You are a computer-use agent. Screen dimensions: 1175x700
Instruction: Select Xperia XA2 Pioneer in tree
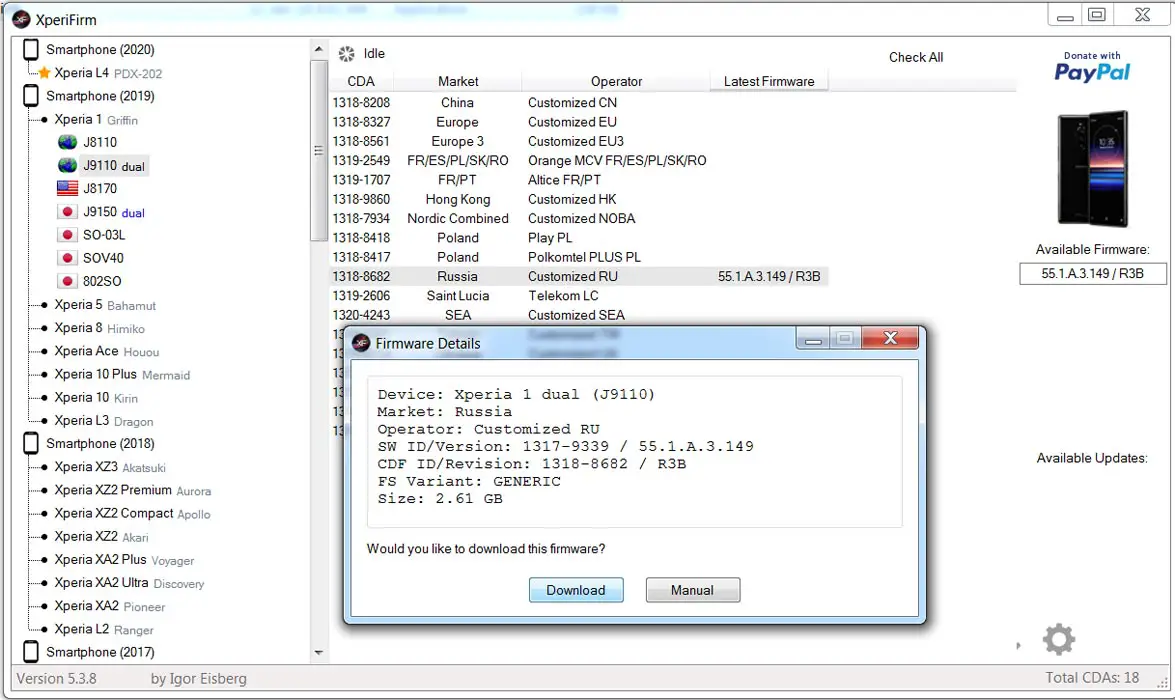(x=109, y=606)
